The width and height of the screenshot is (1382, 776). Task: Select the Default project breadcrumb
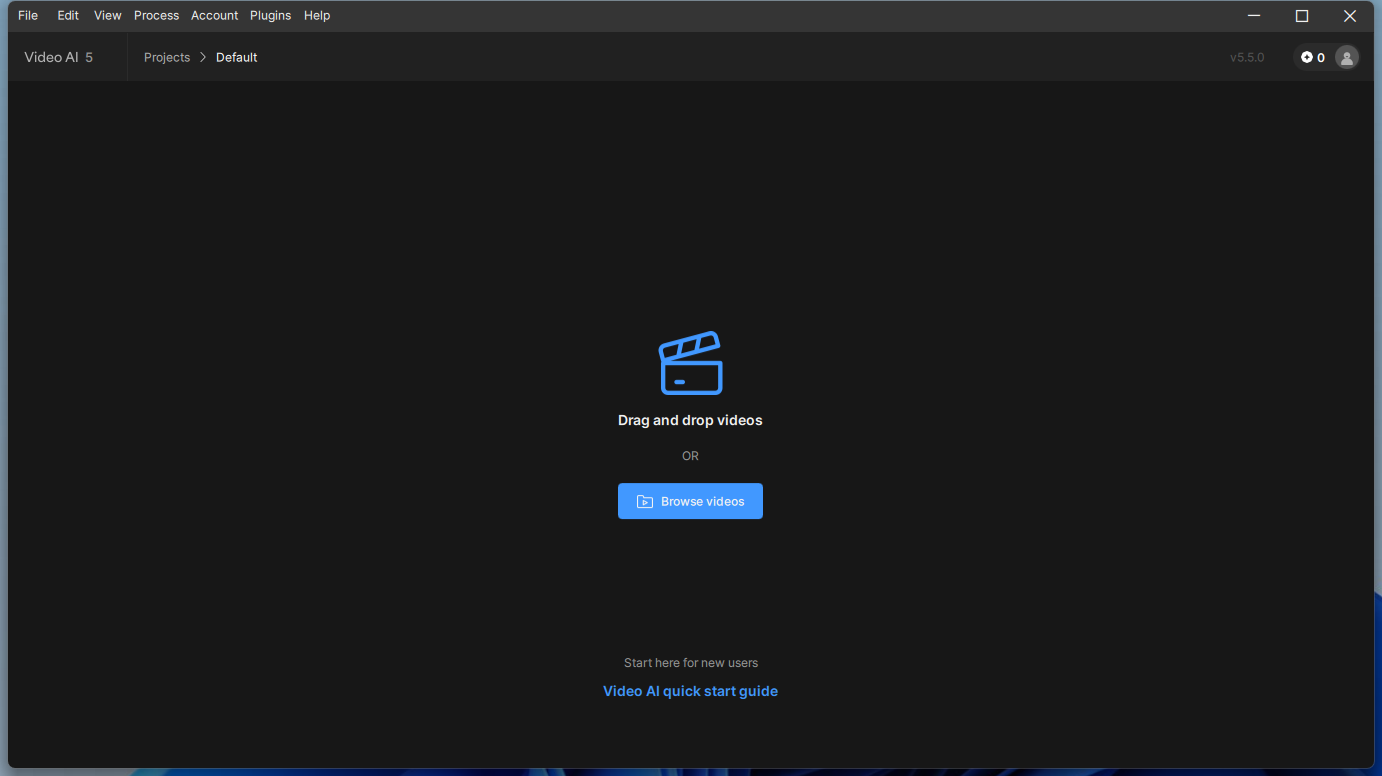point(237,57)
